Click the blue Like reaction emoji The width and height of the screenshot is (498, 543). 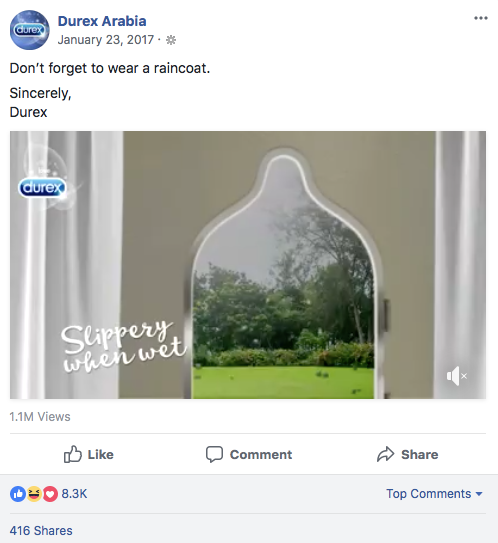click(x=18, y=494)
